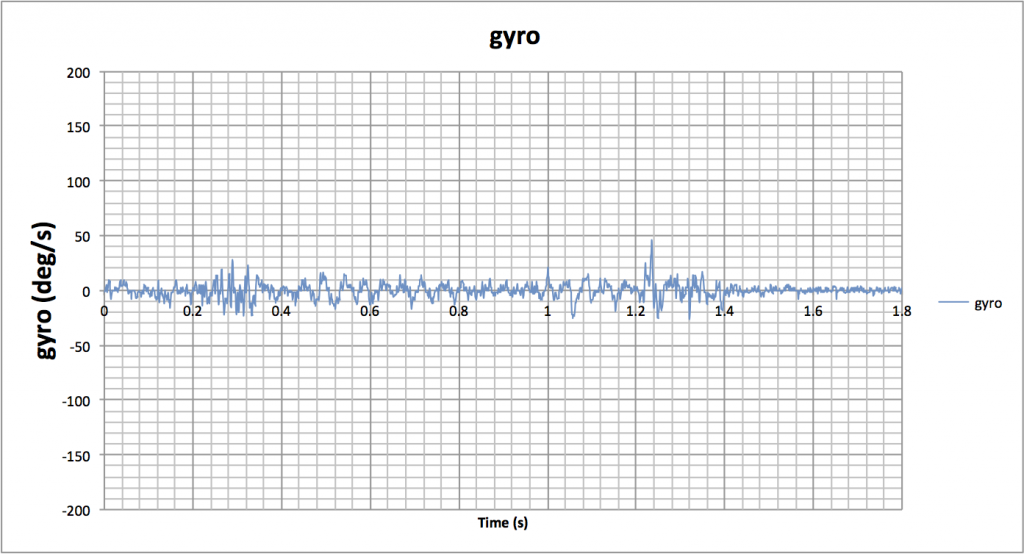Screen dimensions: 1024x554
Task: Click the 'Time (s)' horizontal axis title
Action: click(x=503, y=523)
